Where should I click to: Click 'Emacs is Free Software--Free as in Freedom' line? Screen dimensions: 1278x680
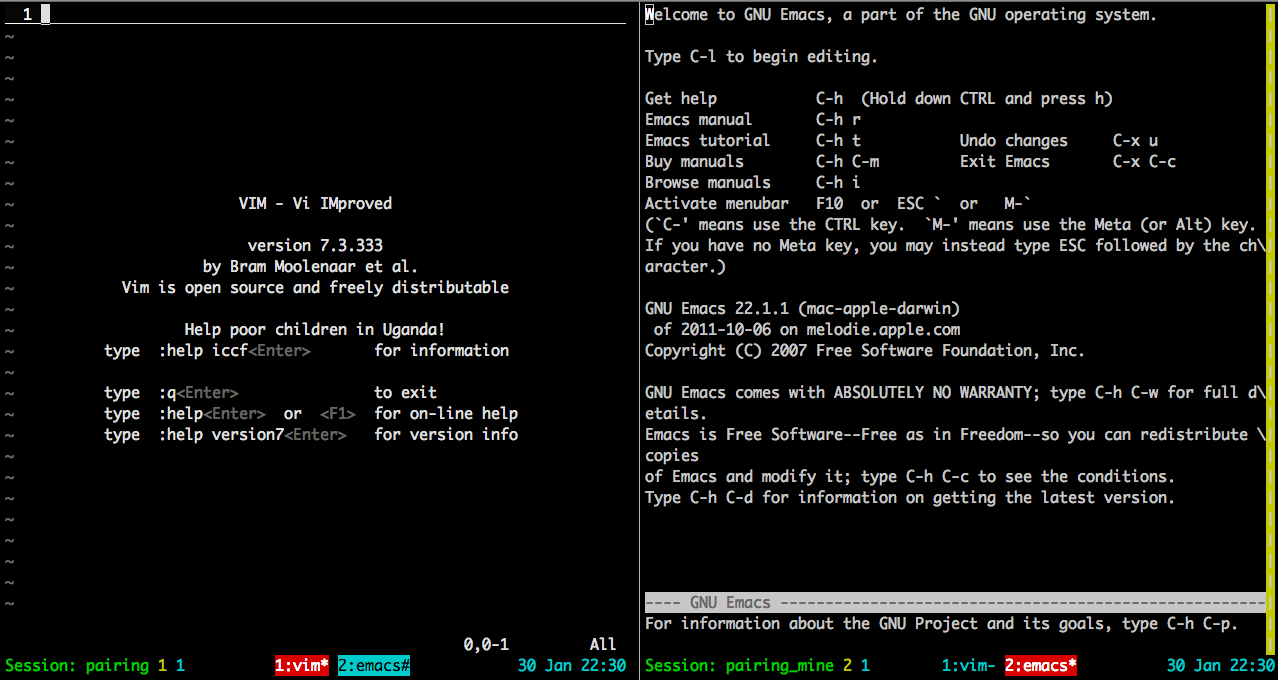click(x=955, y=434)
